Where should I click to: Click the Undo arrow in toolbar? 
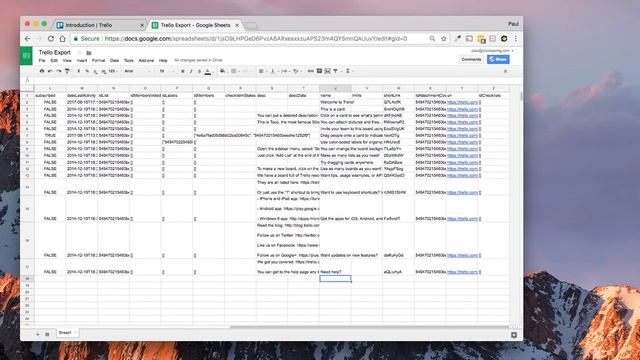(x=50, y=71)
